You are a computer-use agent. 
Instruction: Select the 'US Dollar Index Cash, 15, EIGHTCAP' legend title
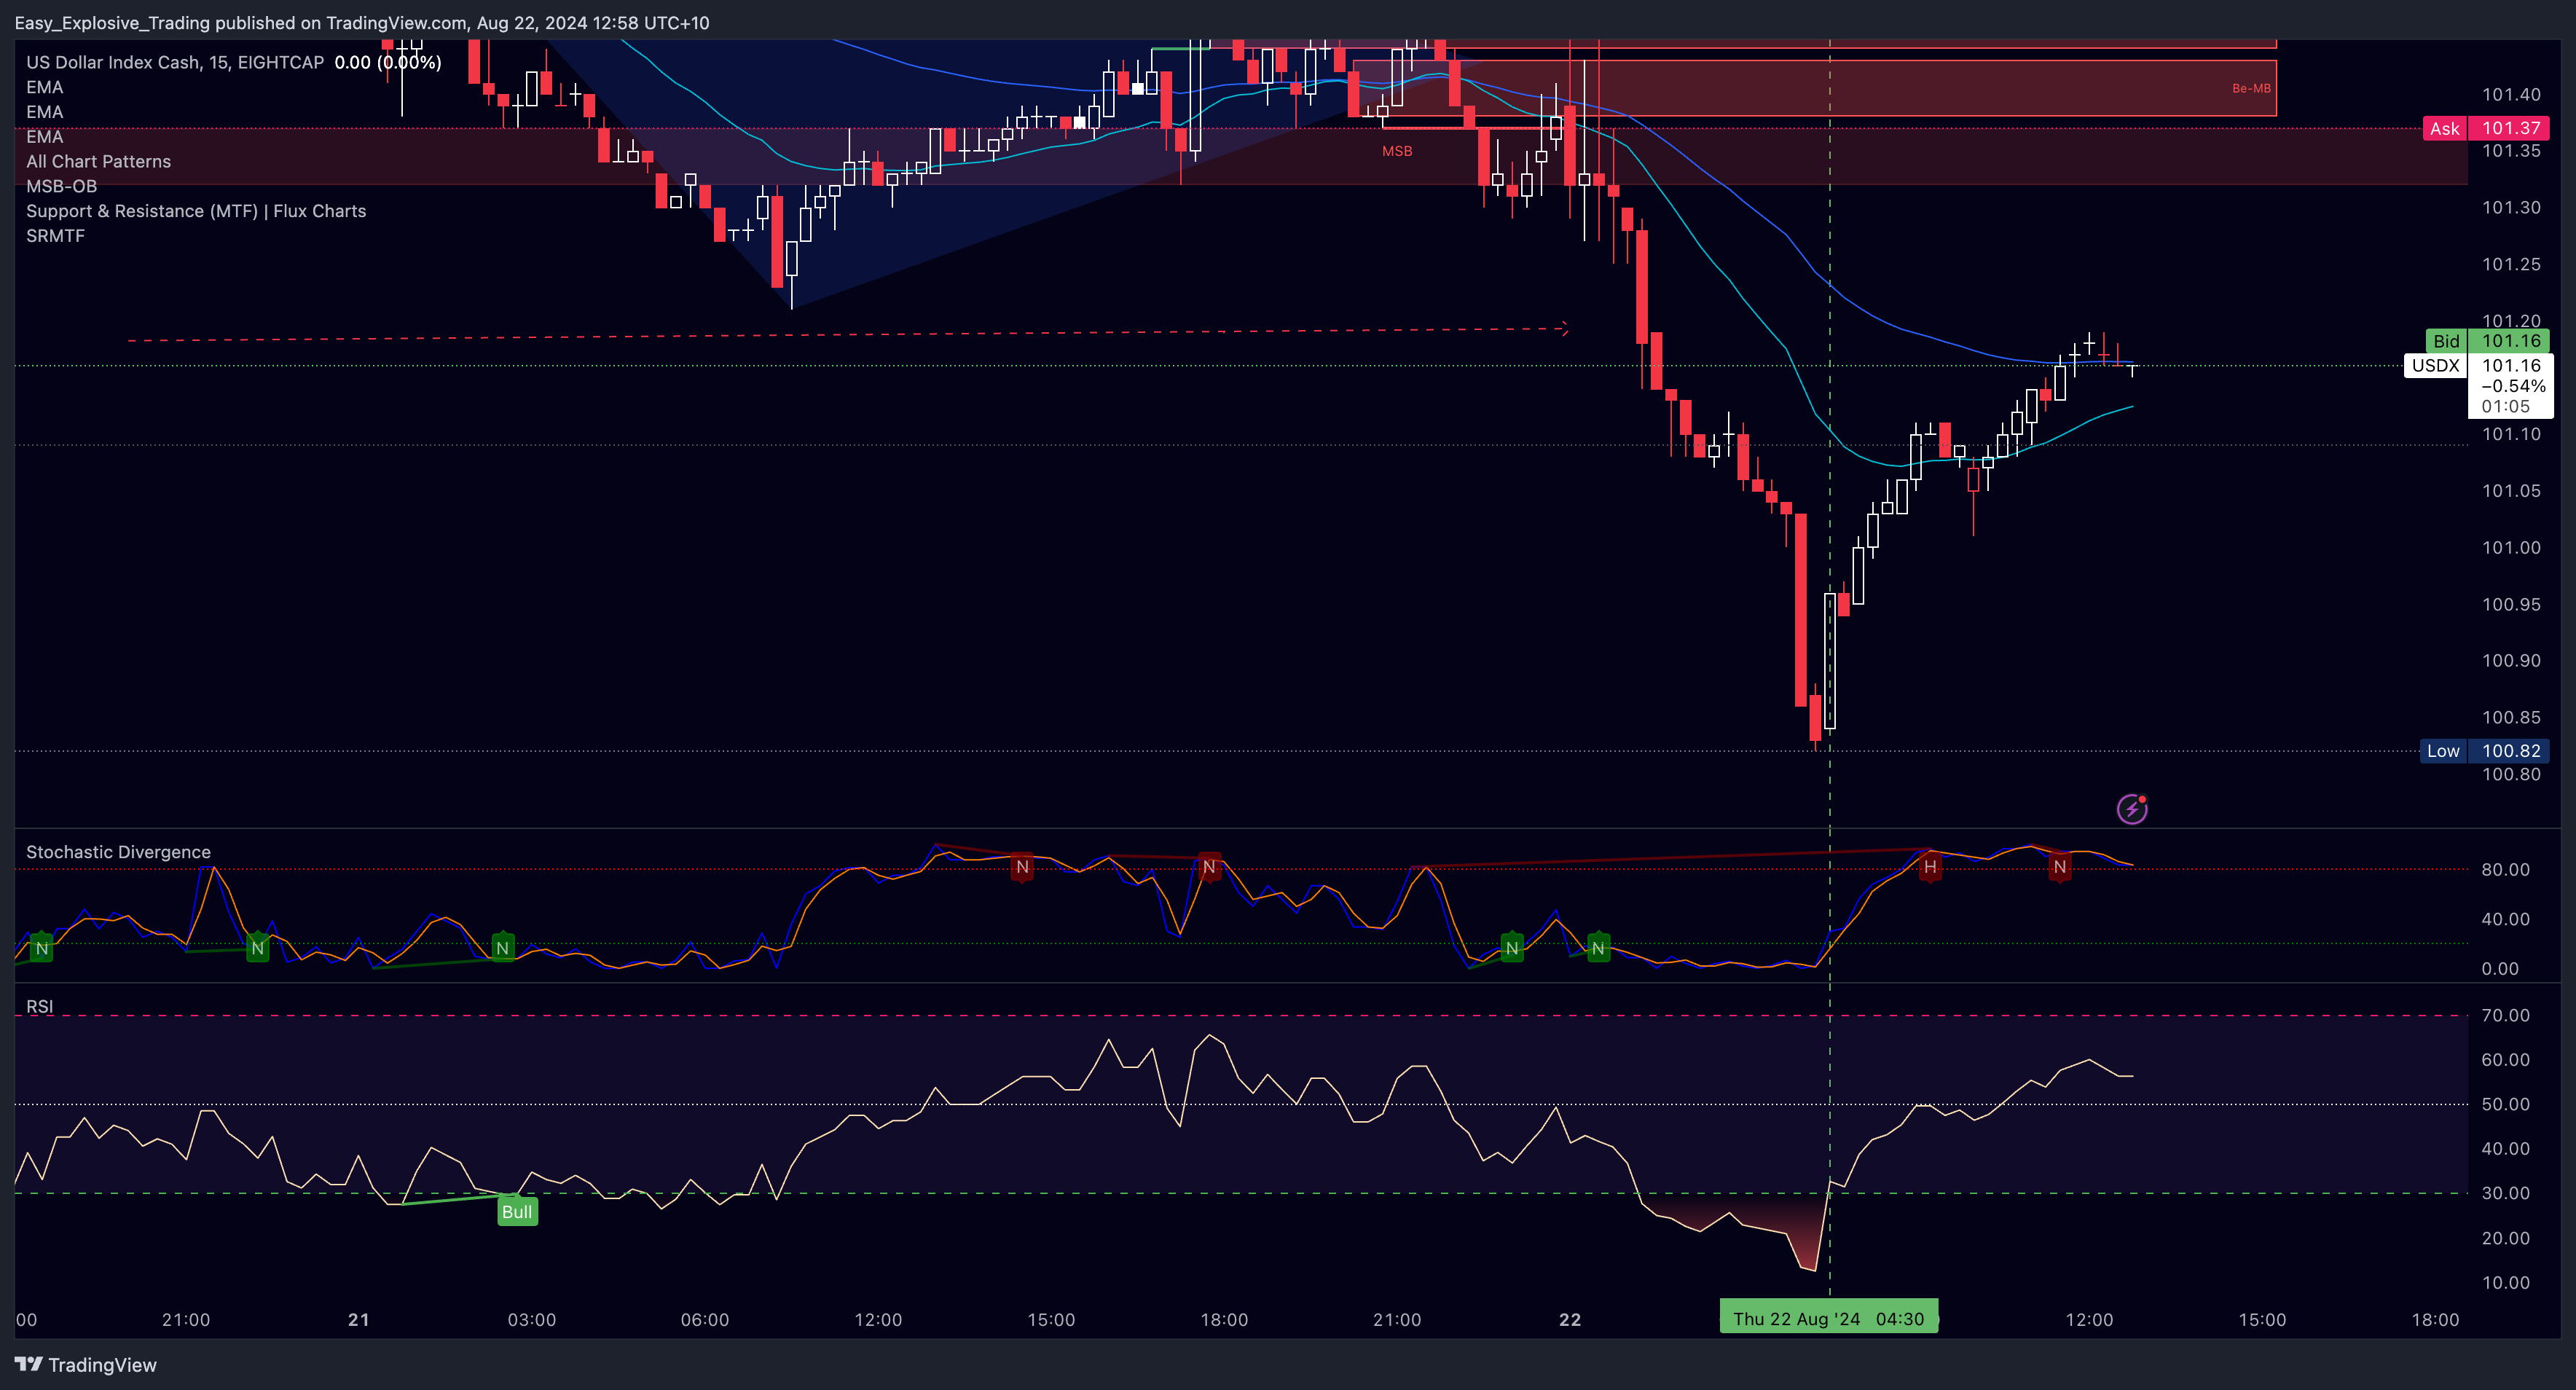tap(175, 62)
